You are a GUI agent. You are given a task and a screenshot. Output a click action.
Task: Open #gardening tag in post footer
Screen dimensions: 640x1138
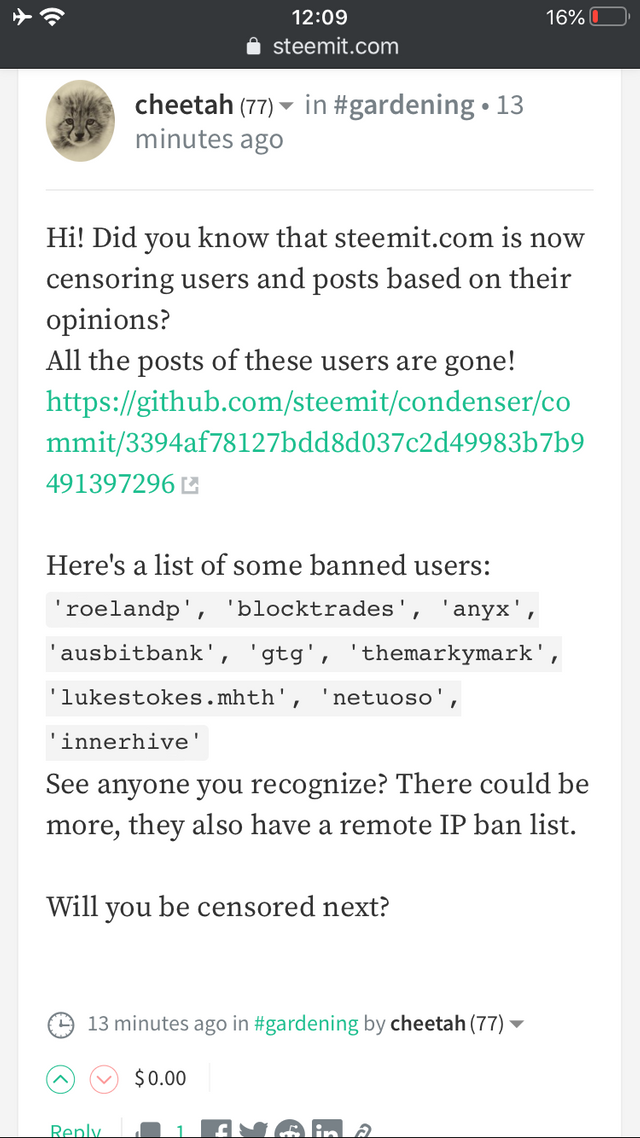point(306,1024)
